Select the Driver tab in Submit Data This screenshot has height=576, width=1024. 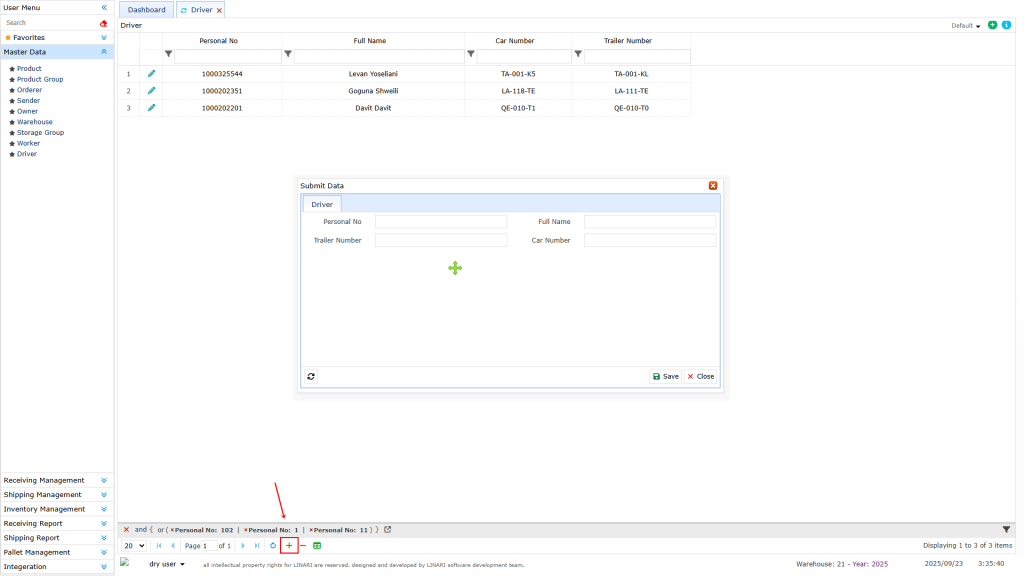click(322, 203)
